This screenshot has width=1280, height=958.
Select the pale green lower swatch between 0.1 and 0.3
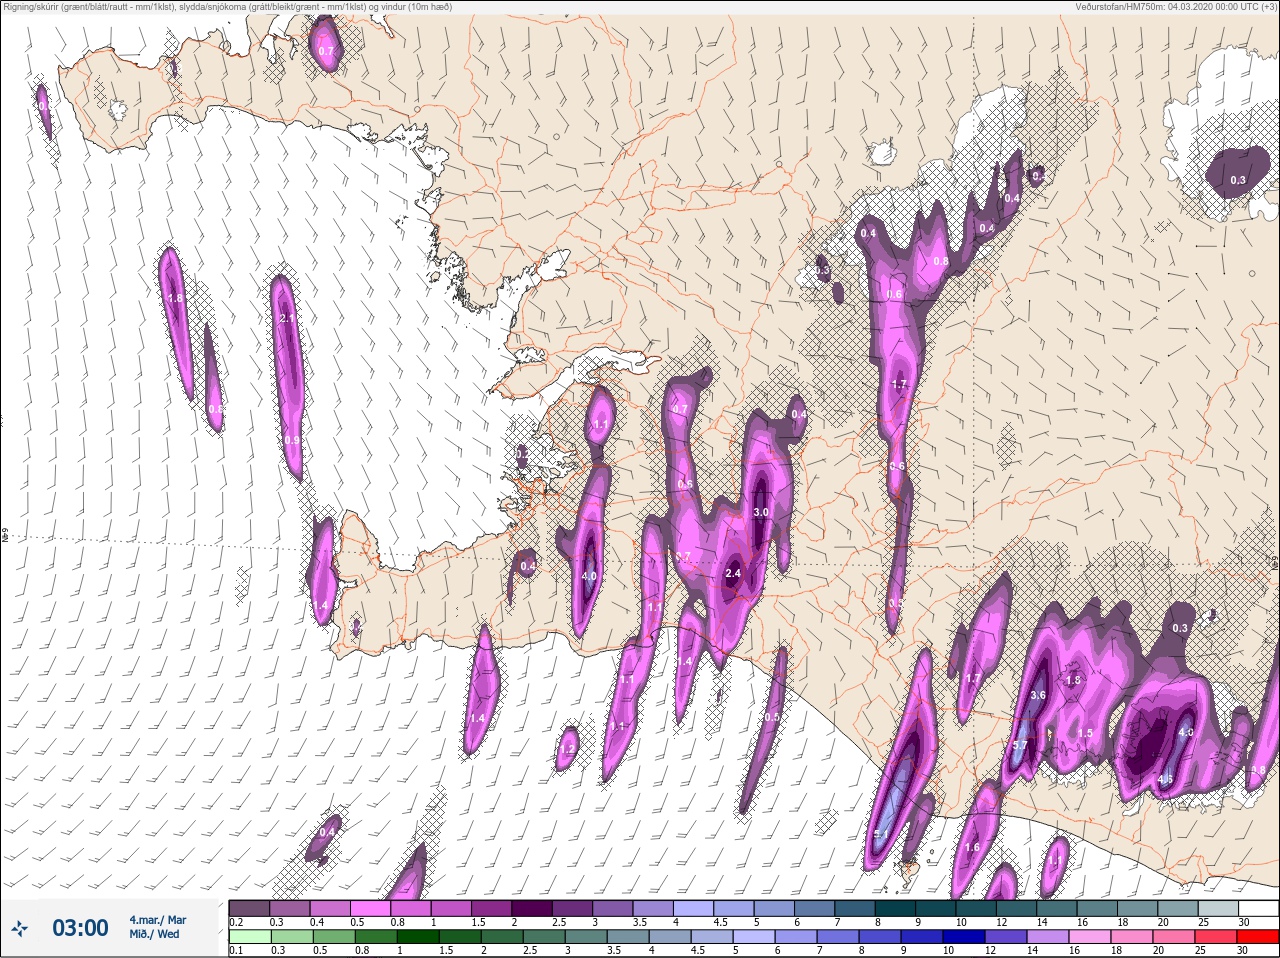[x=250, y=937]
